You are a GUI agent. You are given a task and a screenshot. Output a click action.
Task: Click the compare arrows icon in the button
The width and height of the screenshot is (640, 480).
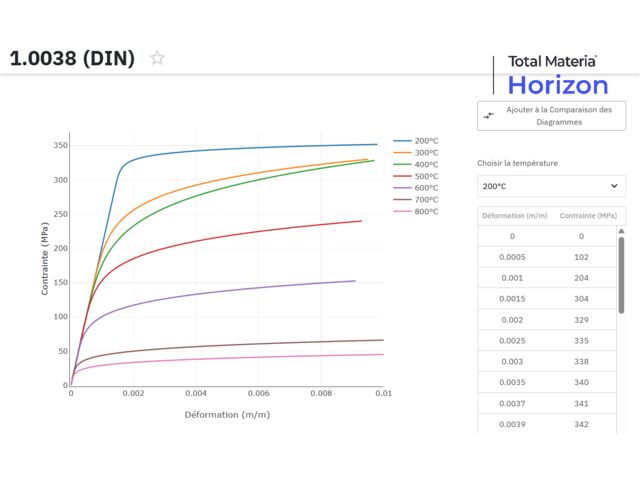(x=489, y=116)
